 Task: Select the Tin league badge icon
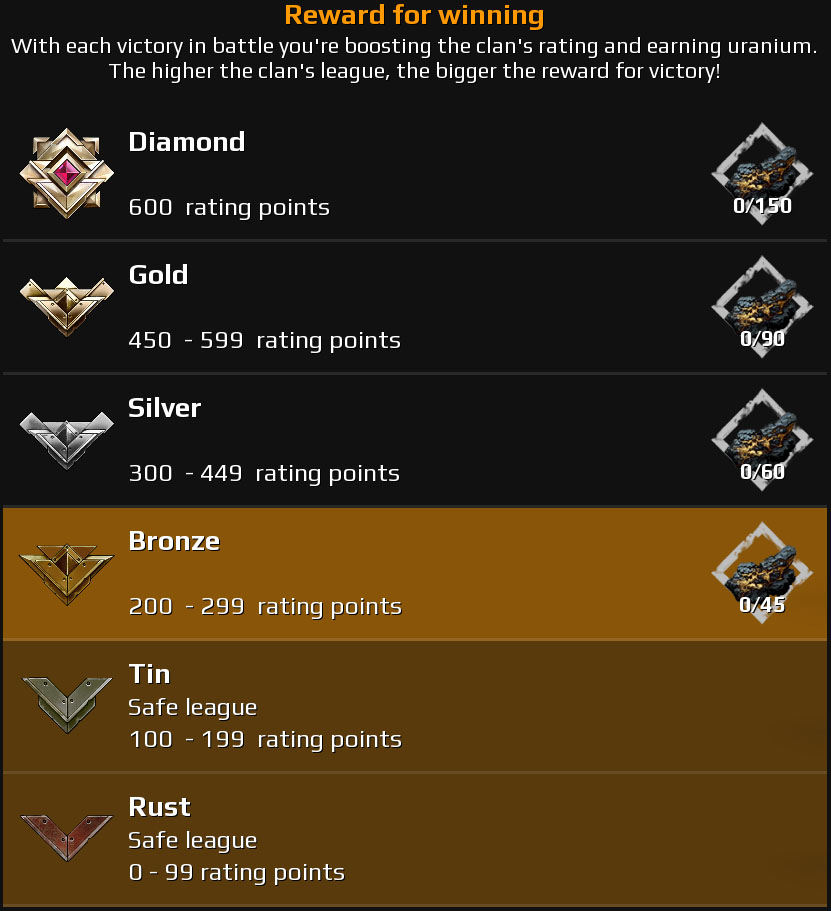click(67, 705)
